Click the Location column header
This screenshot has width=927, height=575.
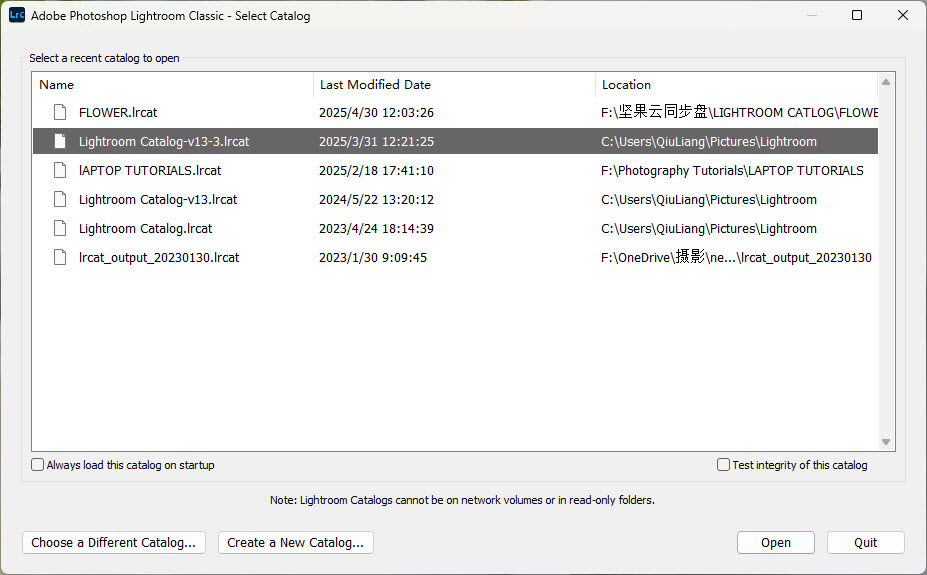click(x=737, y=85)
